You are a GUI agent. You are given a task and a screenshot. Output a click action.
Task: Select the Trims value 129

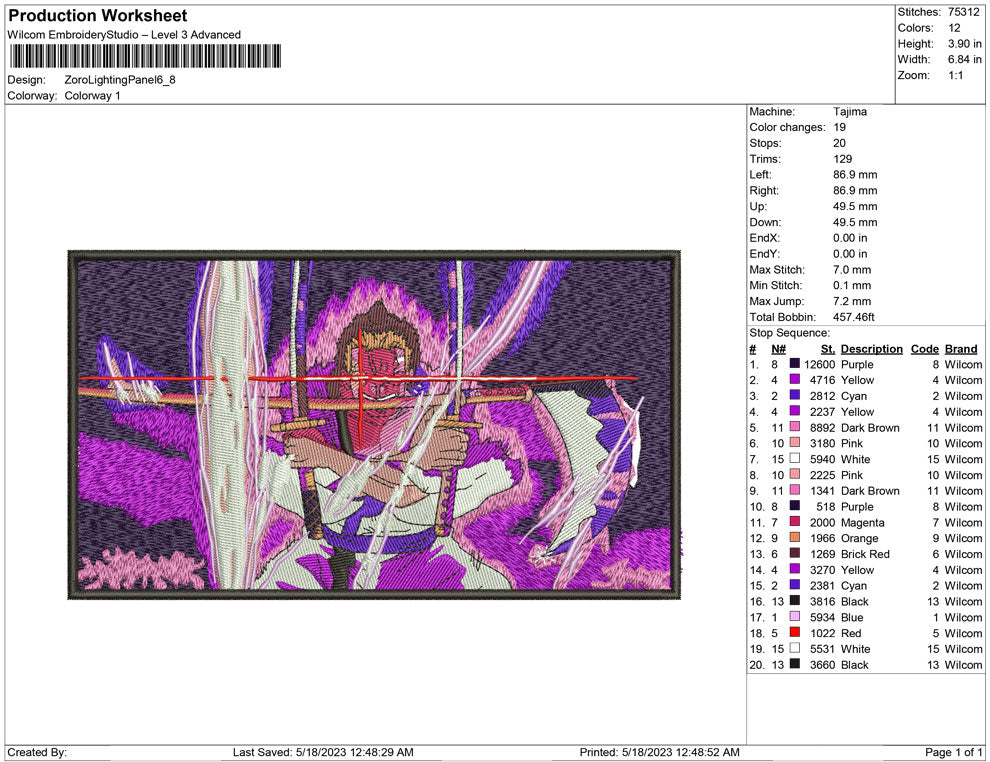[x=842, y=159]
